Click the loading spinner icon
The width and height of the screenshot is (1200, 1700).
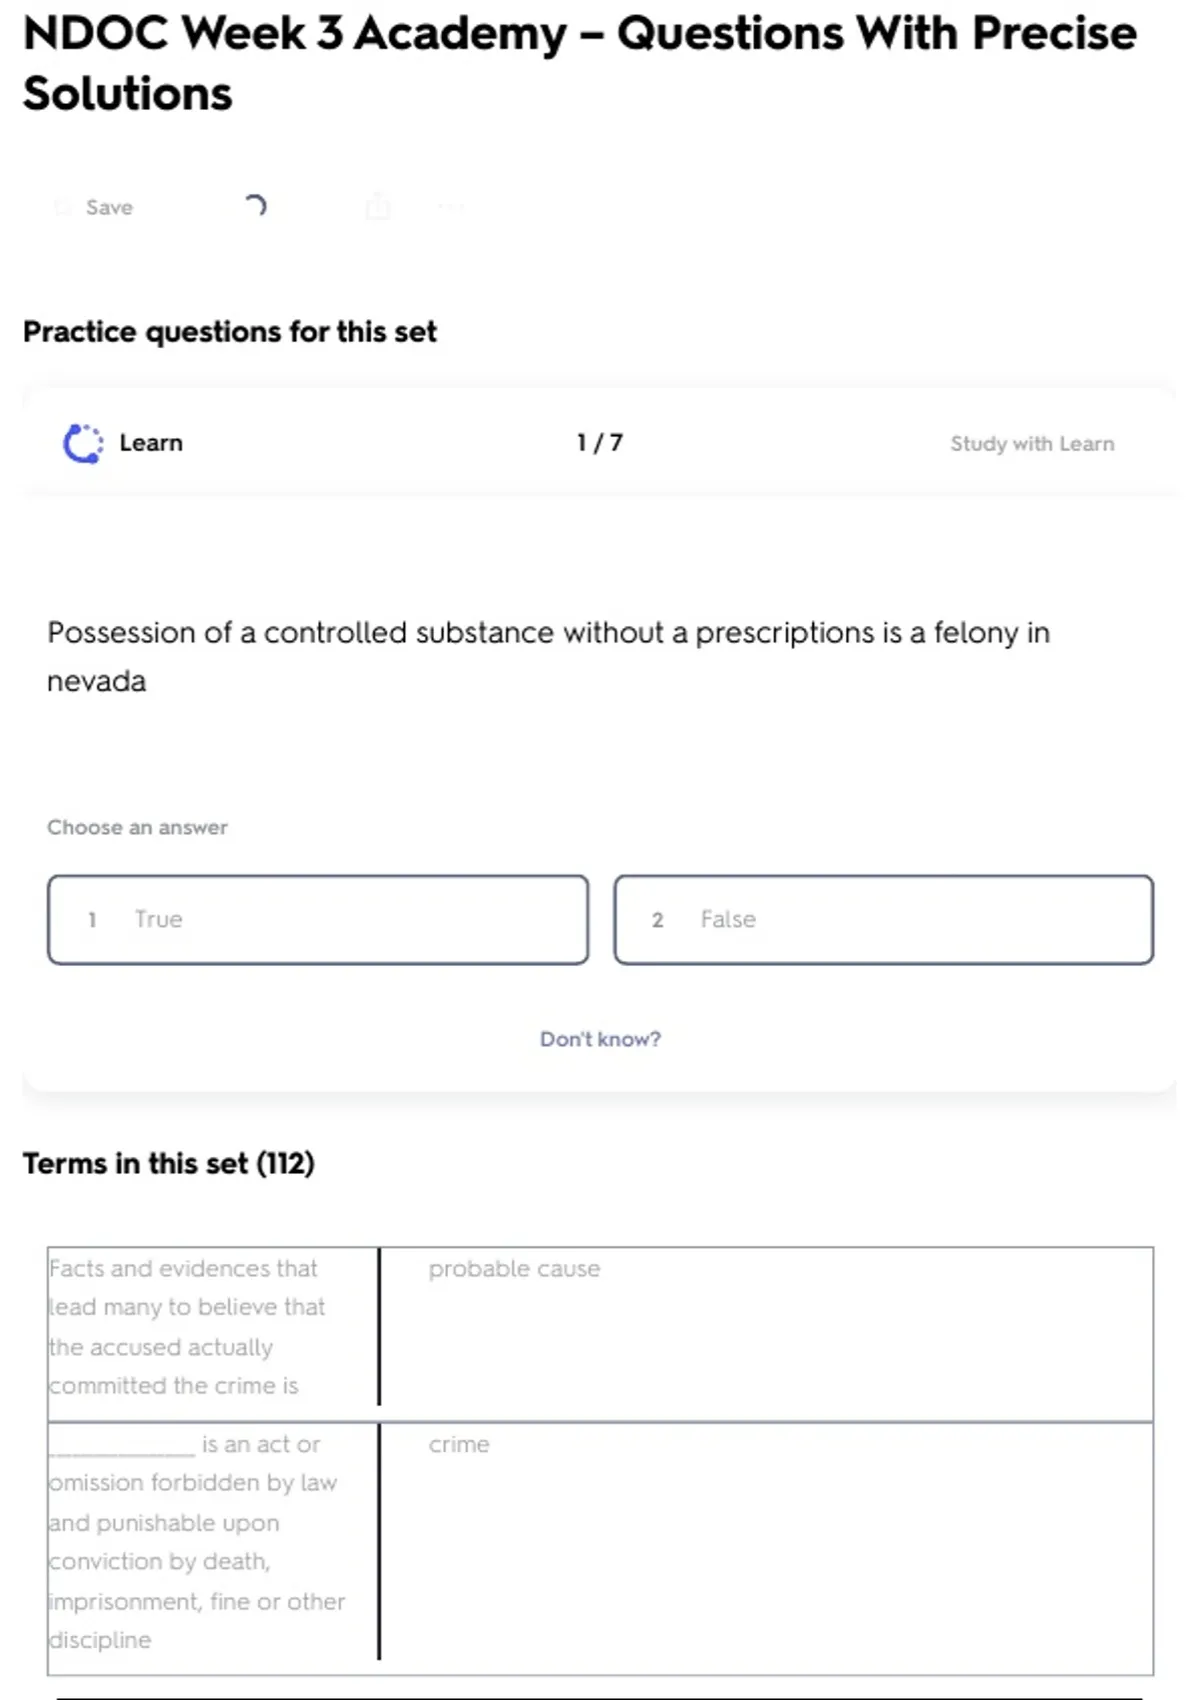255,206
